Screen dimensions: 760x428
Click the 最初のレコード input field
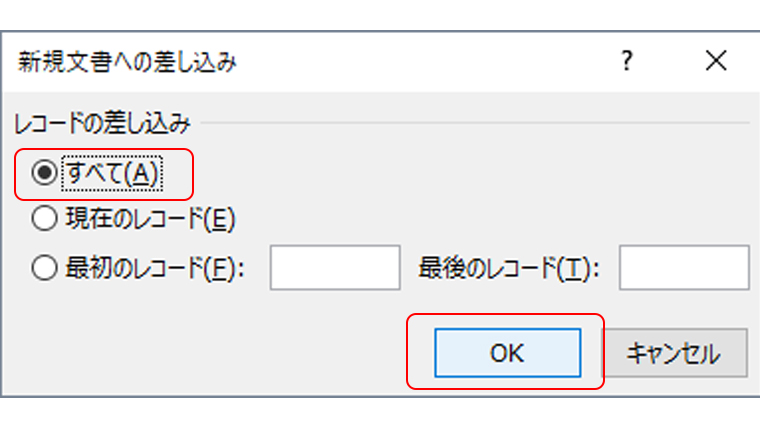(335, 268)
